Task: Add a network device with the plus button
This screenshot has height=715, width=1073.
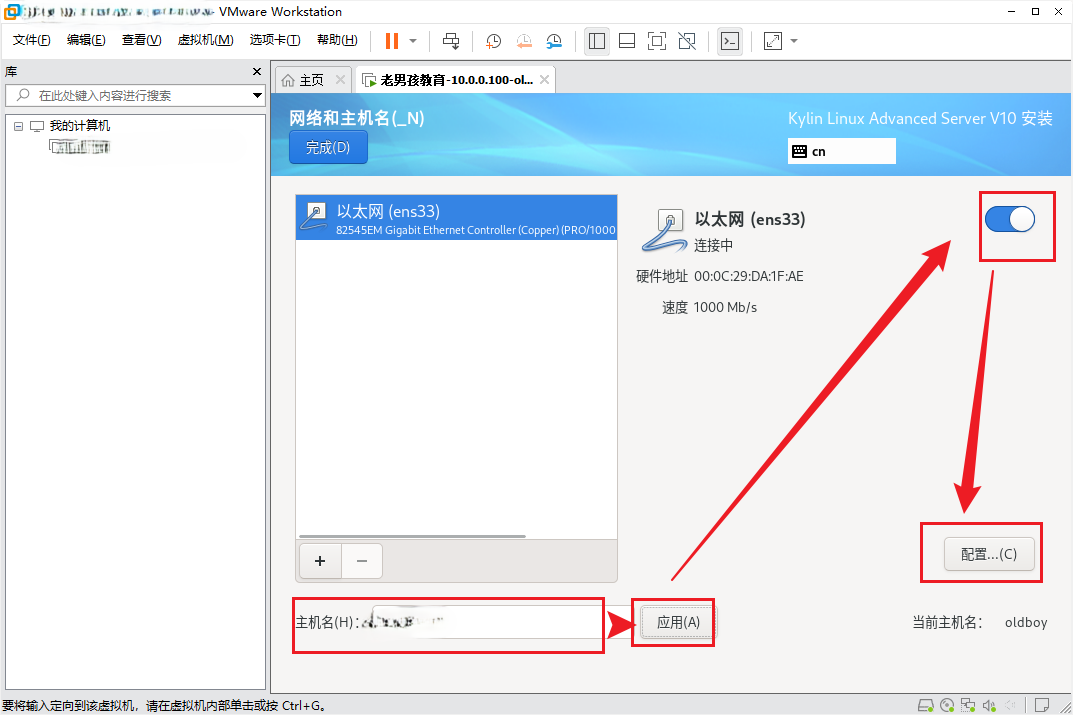Action: [x=320, y=561]
